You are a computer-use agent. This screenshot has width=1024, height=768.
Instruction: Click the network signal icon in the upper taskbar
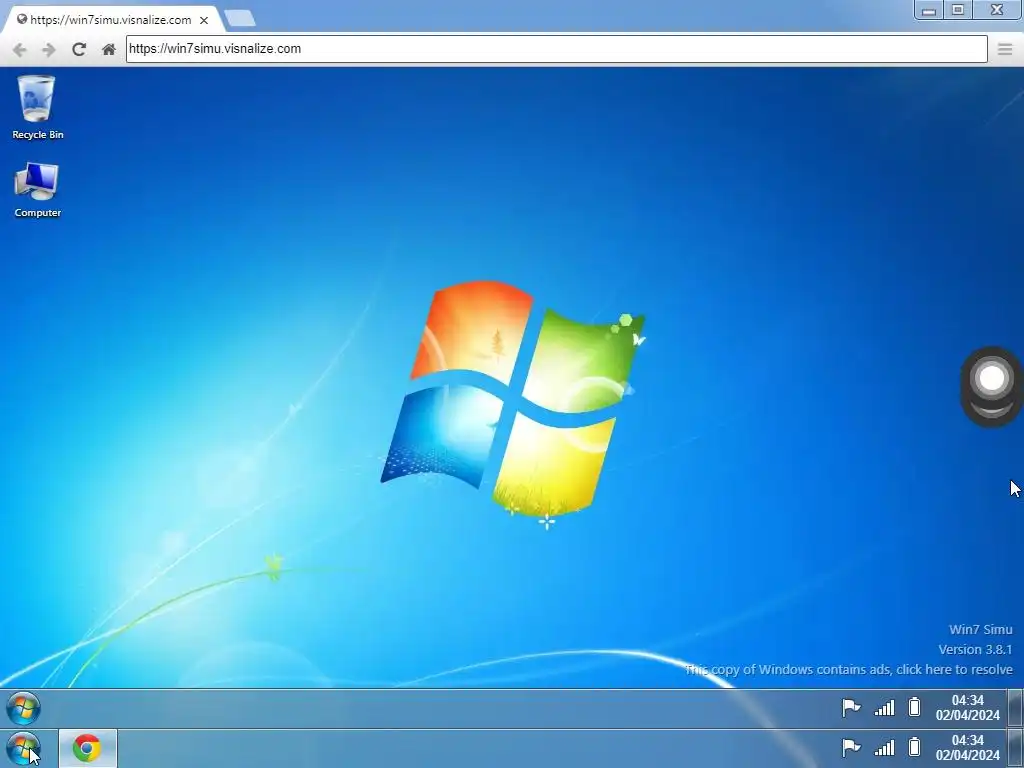pos(884,708)
